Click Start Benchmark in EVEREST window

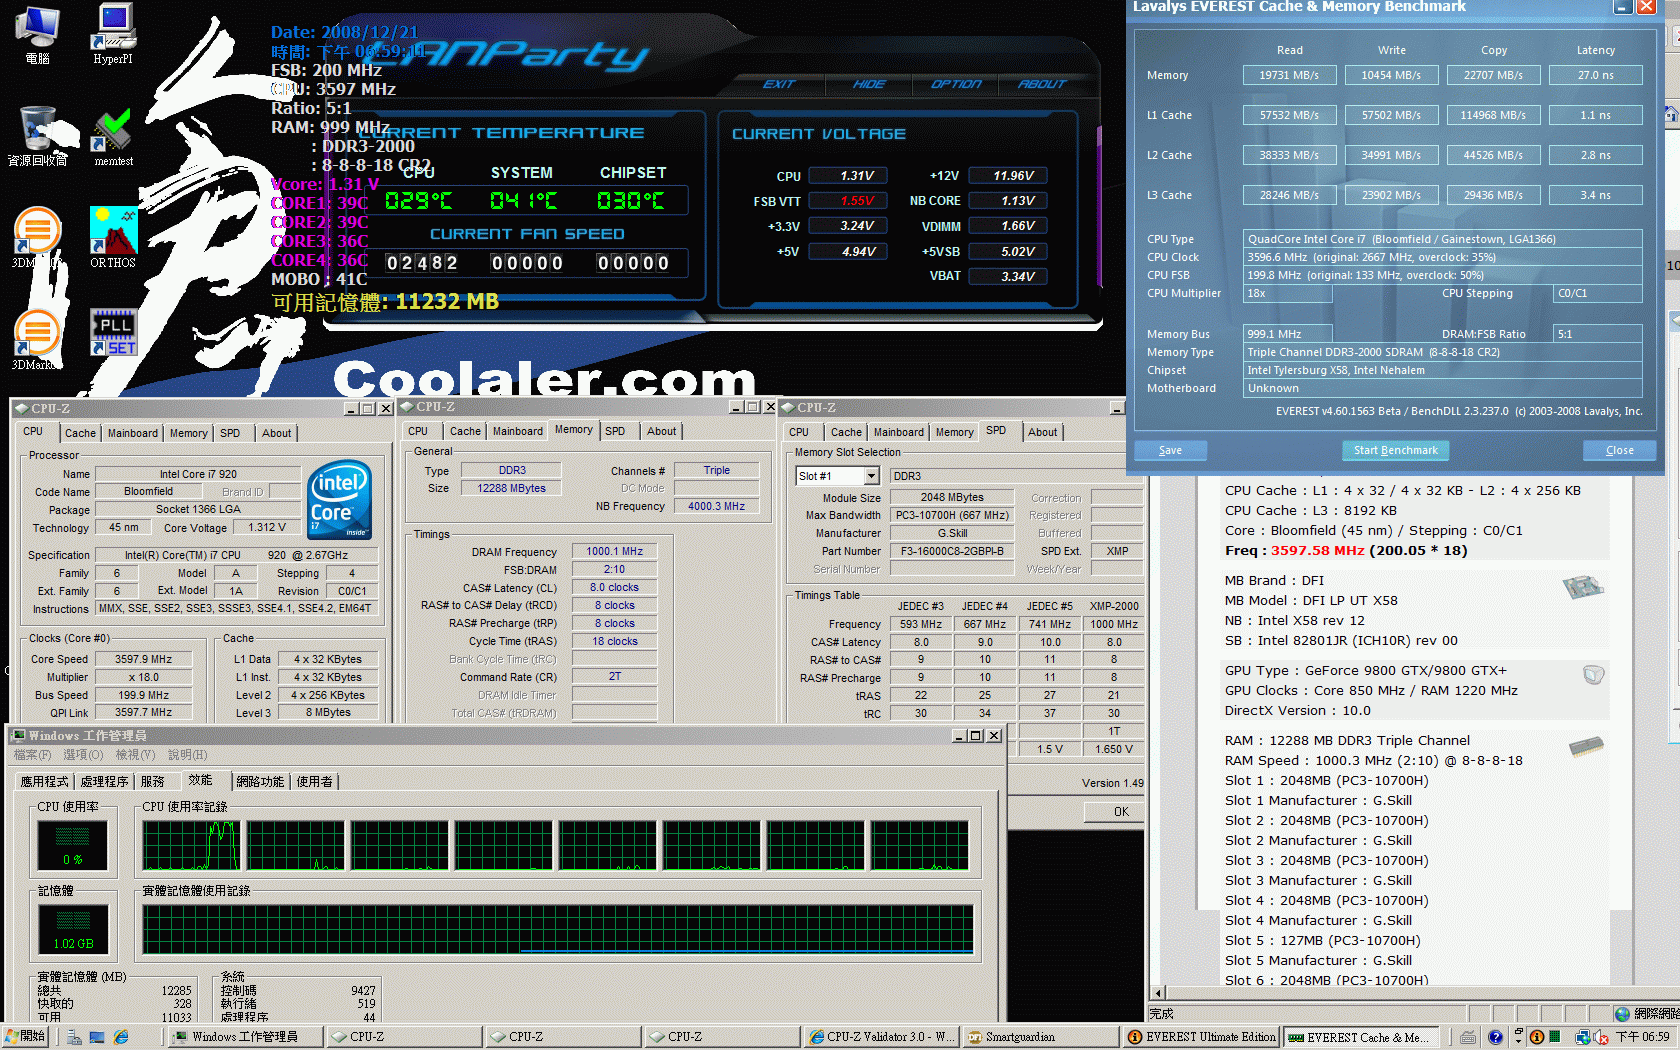(x=1395, y=450)
